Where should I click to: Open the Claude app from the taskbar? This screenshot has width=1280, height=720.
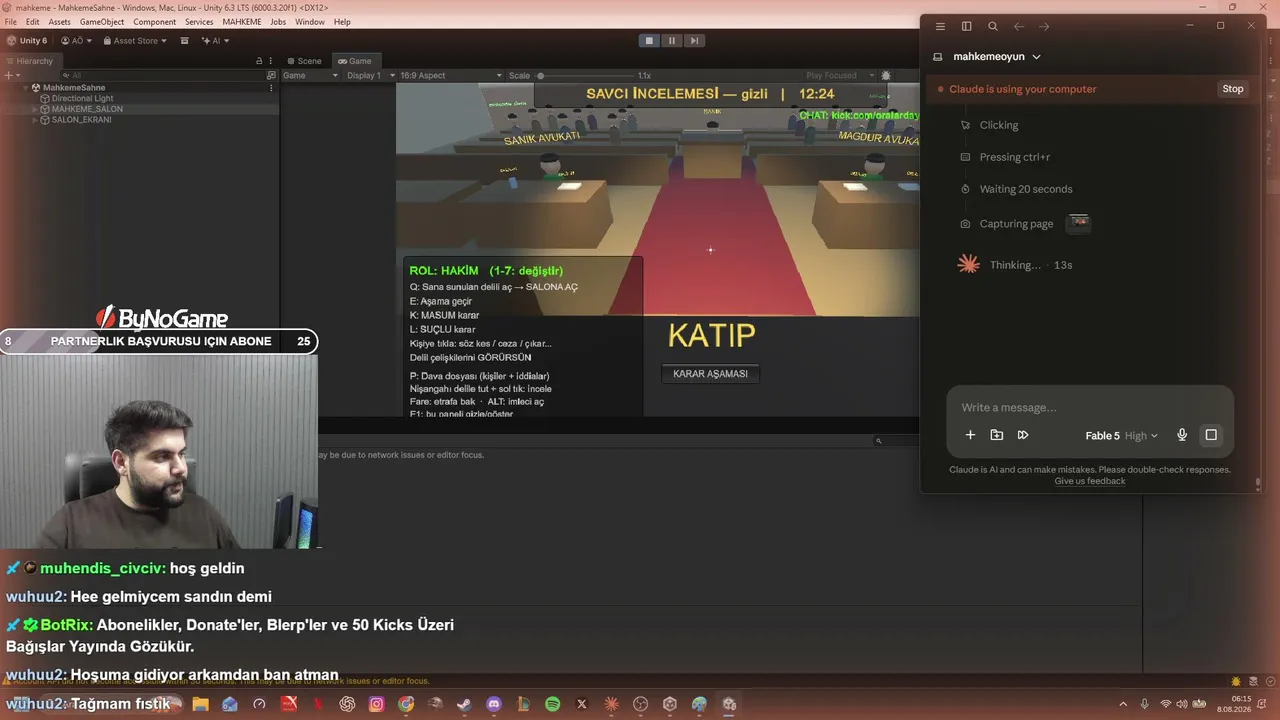612,704
